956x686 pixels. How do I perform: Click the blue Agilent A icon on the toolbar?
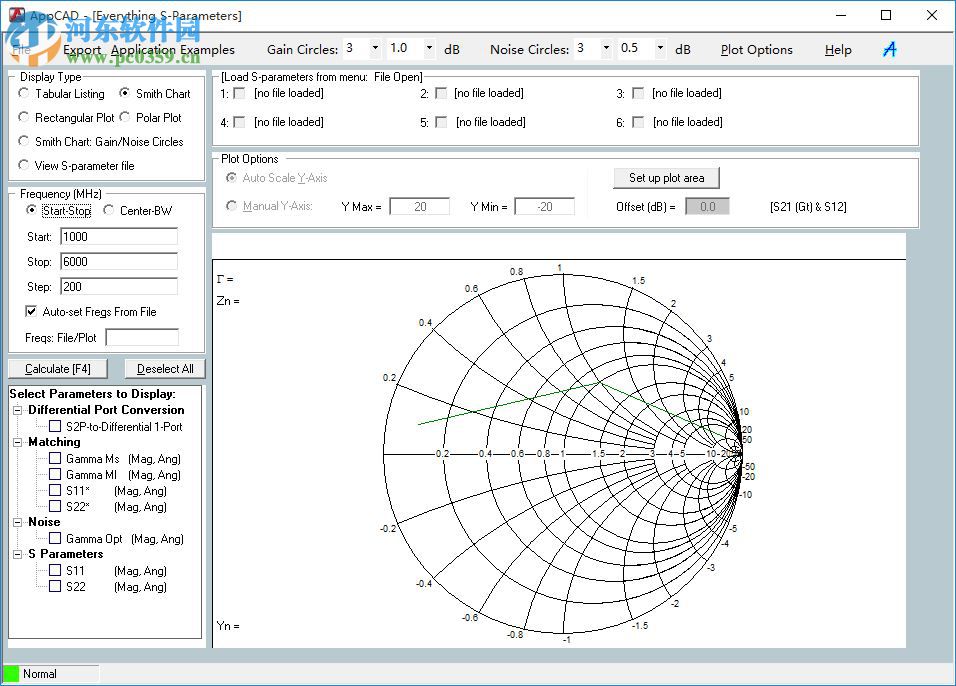click(x=889, y=48)
